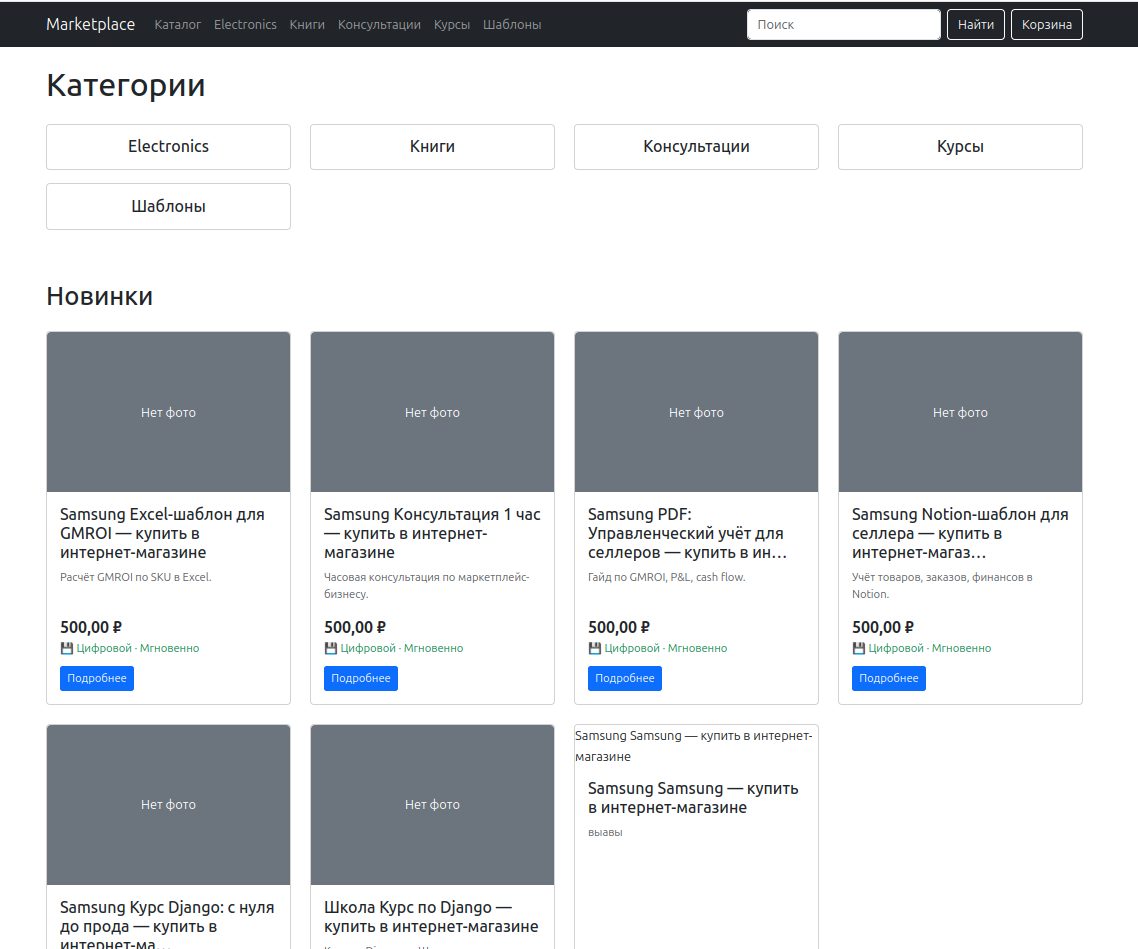Screen dimensions: 1138x949
Task: Open Консультации navbar link
Action: 379,25
